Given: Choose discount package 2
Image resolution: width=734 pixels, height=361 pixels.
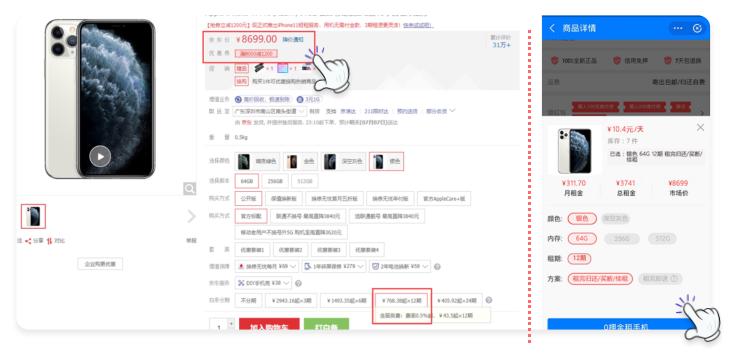Looking at the screenshot, I should pos(291,250).
